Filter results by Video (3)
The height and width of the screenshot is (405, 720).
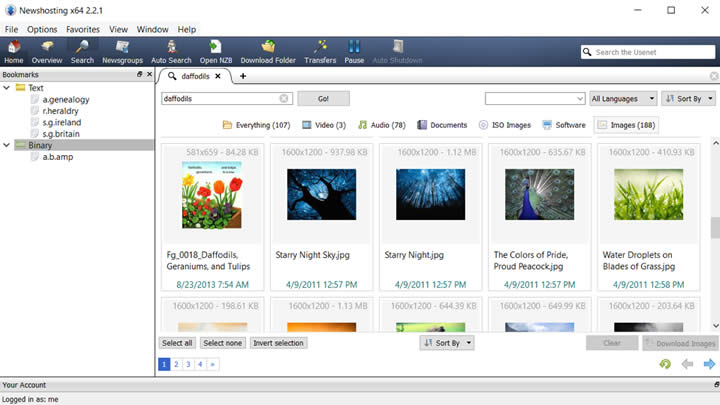[x=324, y=125]
